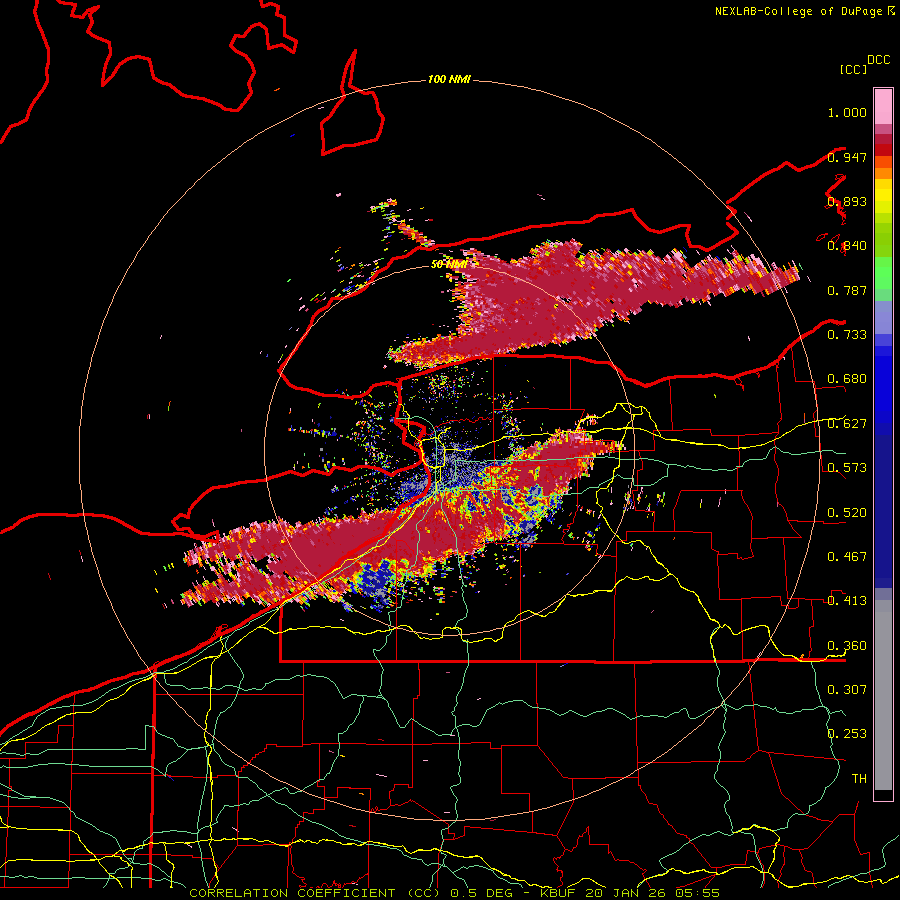The width and height of the screenshot is (900, 900).
Task: Click the 0.627 color scale value
Action: [x=847, y=424]
